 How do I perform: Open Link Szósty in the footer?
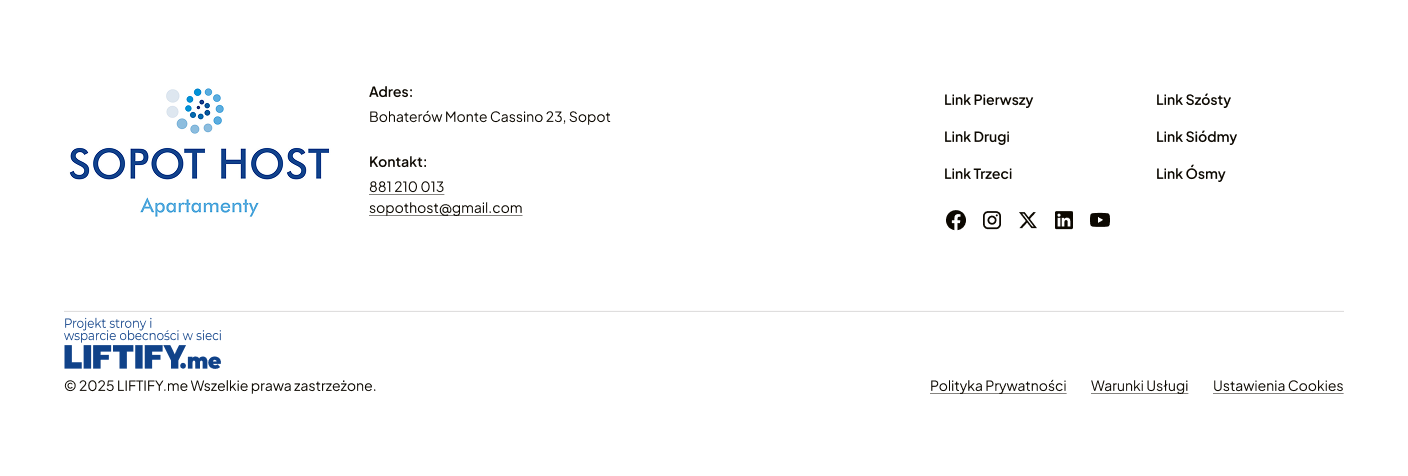click(1193, 100)
